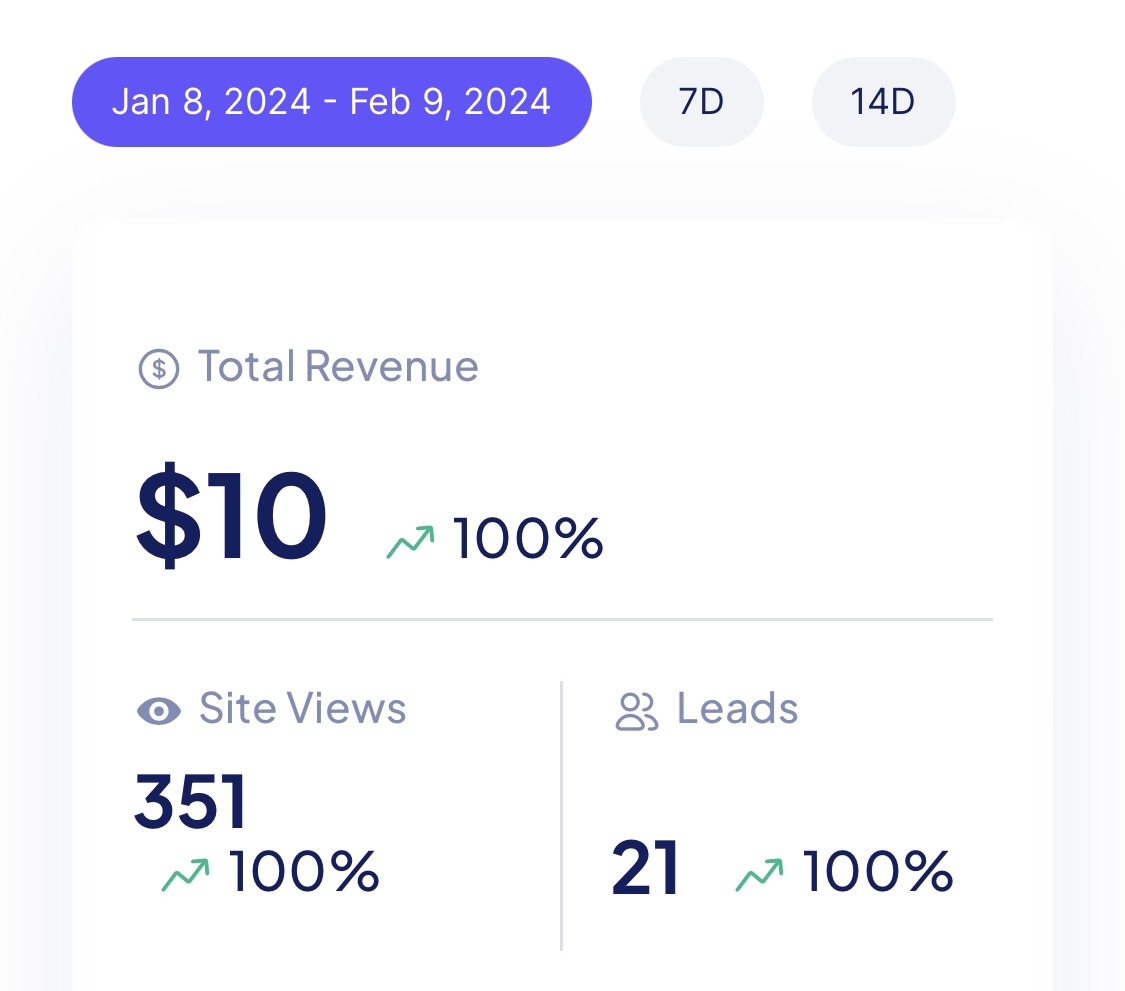This screenshot has width=1125, height=991.
Task: Click the trend arrow under Site Views count
Action: [x=186, y=875]
